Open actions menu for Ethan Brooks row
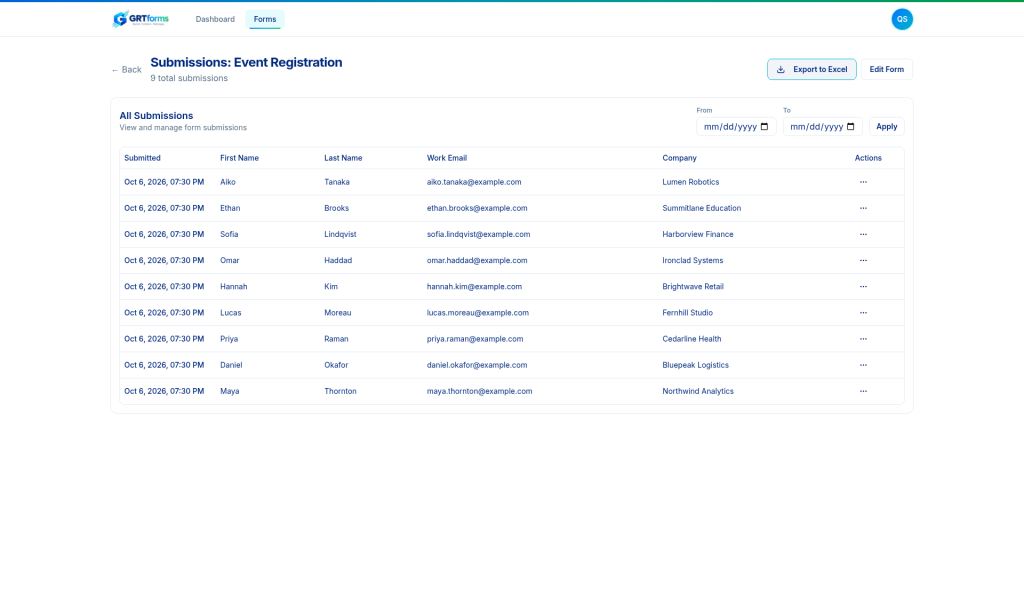Viewport: 1024px width, 594px height. [863, 208]
